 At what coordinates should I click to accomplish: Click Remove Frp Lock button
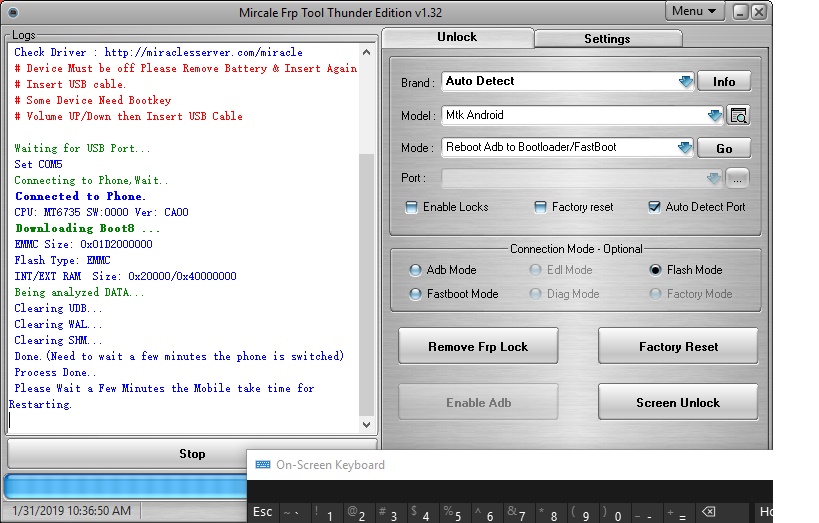click(x=478, y=346)
